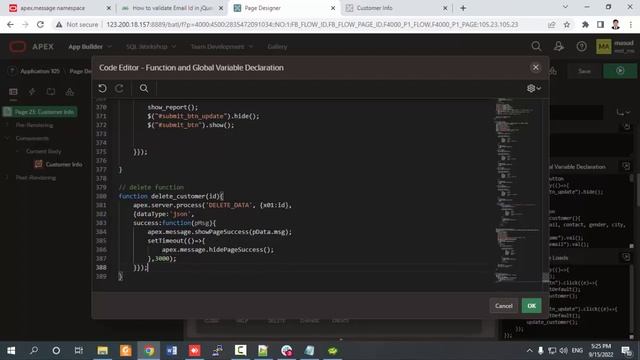Bookmark the page with the star icon
640x360 pixels.
click(x=567, y=24)
